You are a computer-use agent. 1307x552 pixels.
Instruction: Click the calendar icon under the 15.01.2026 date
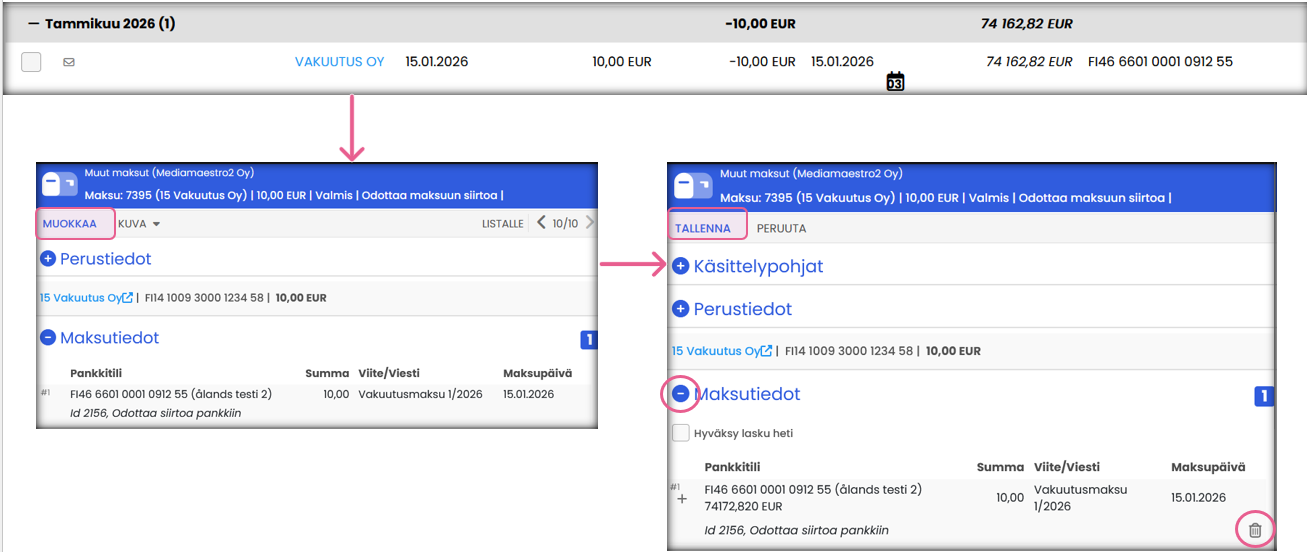pyautogui.click(x=895, y=82)
